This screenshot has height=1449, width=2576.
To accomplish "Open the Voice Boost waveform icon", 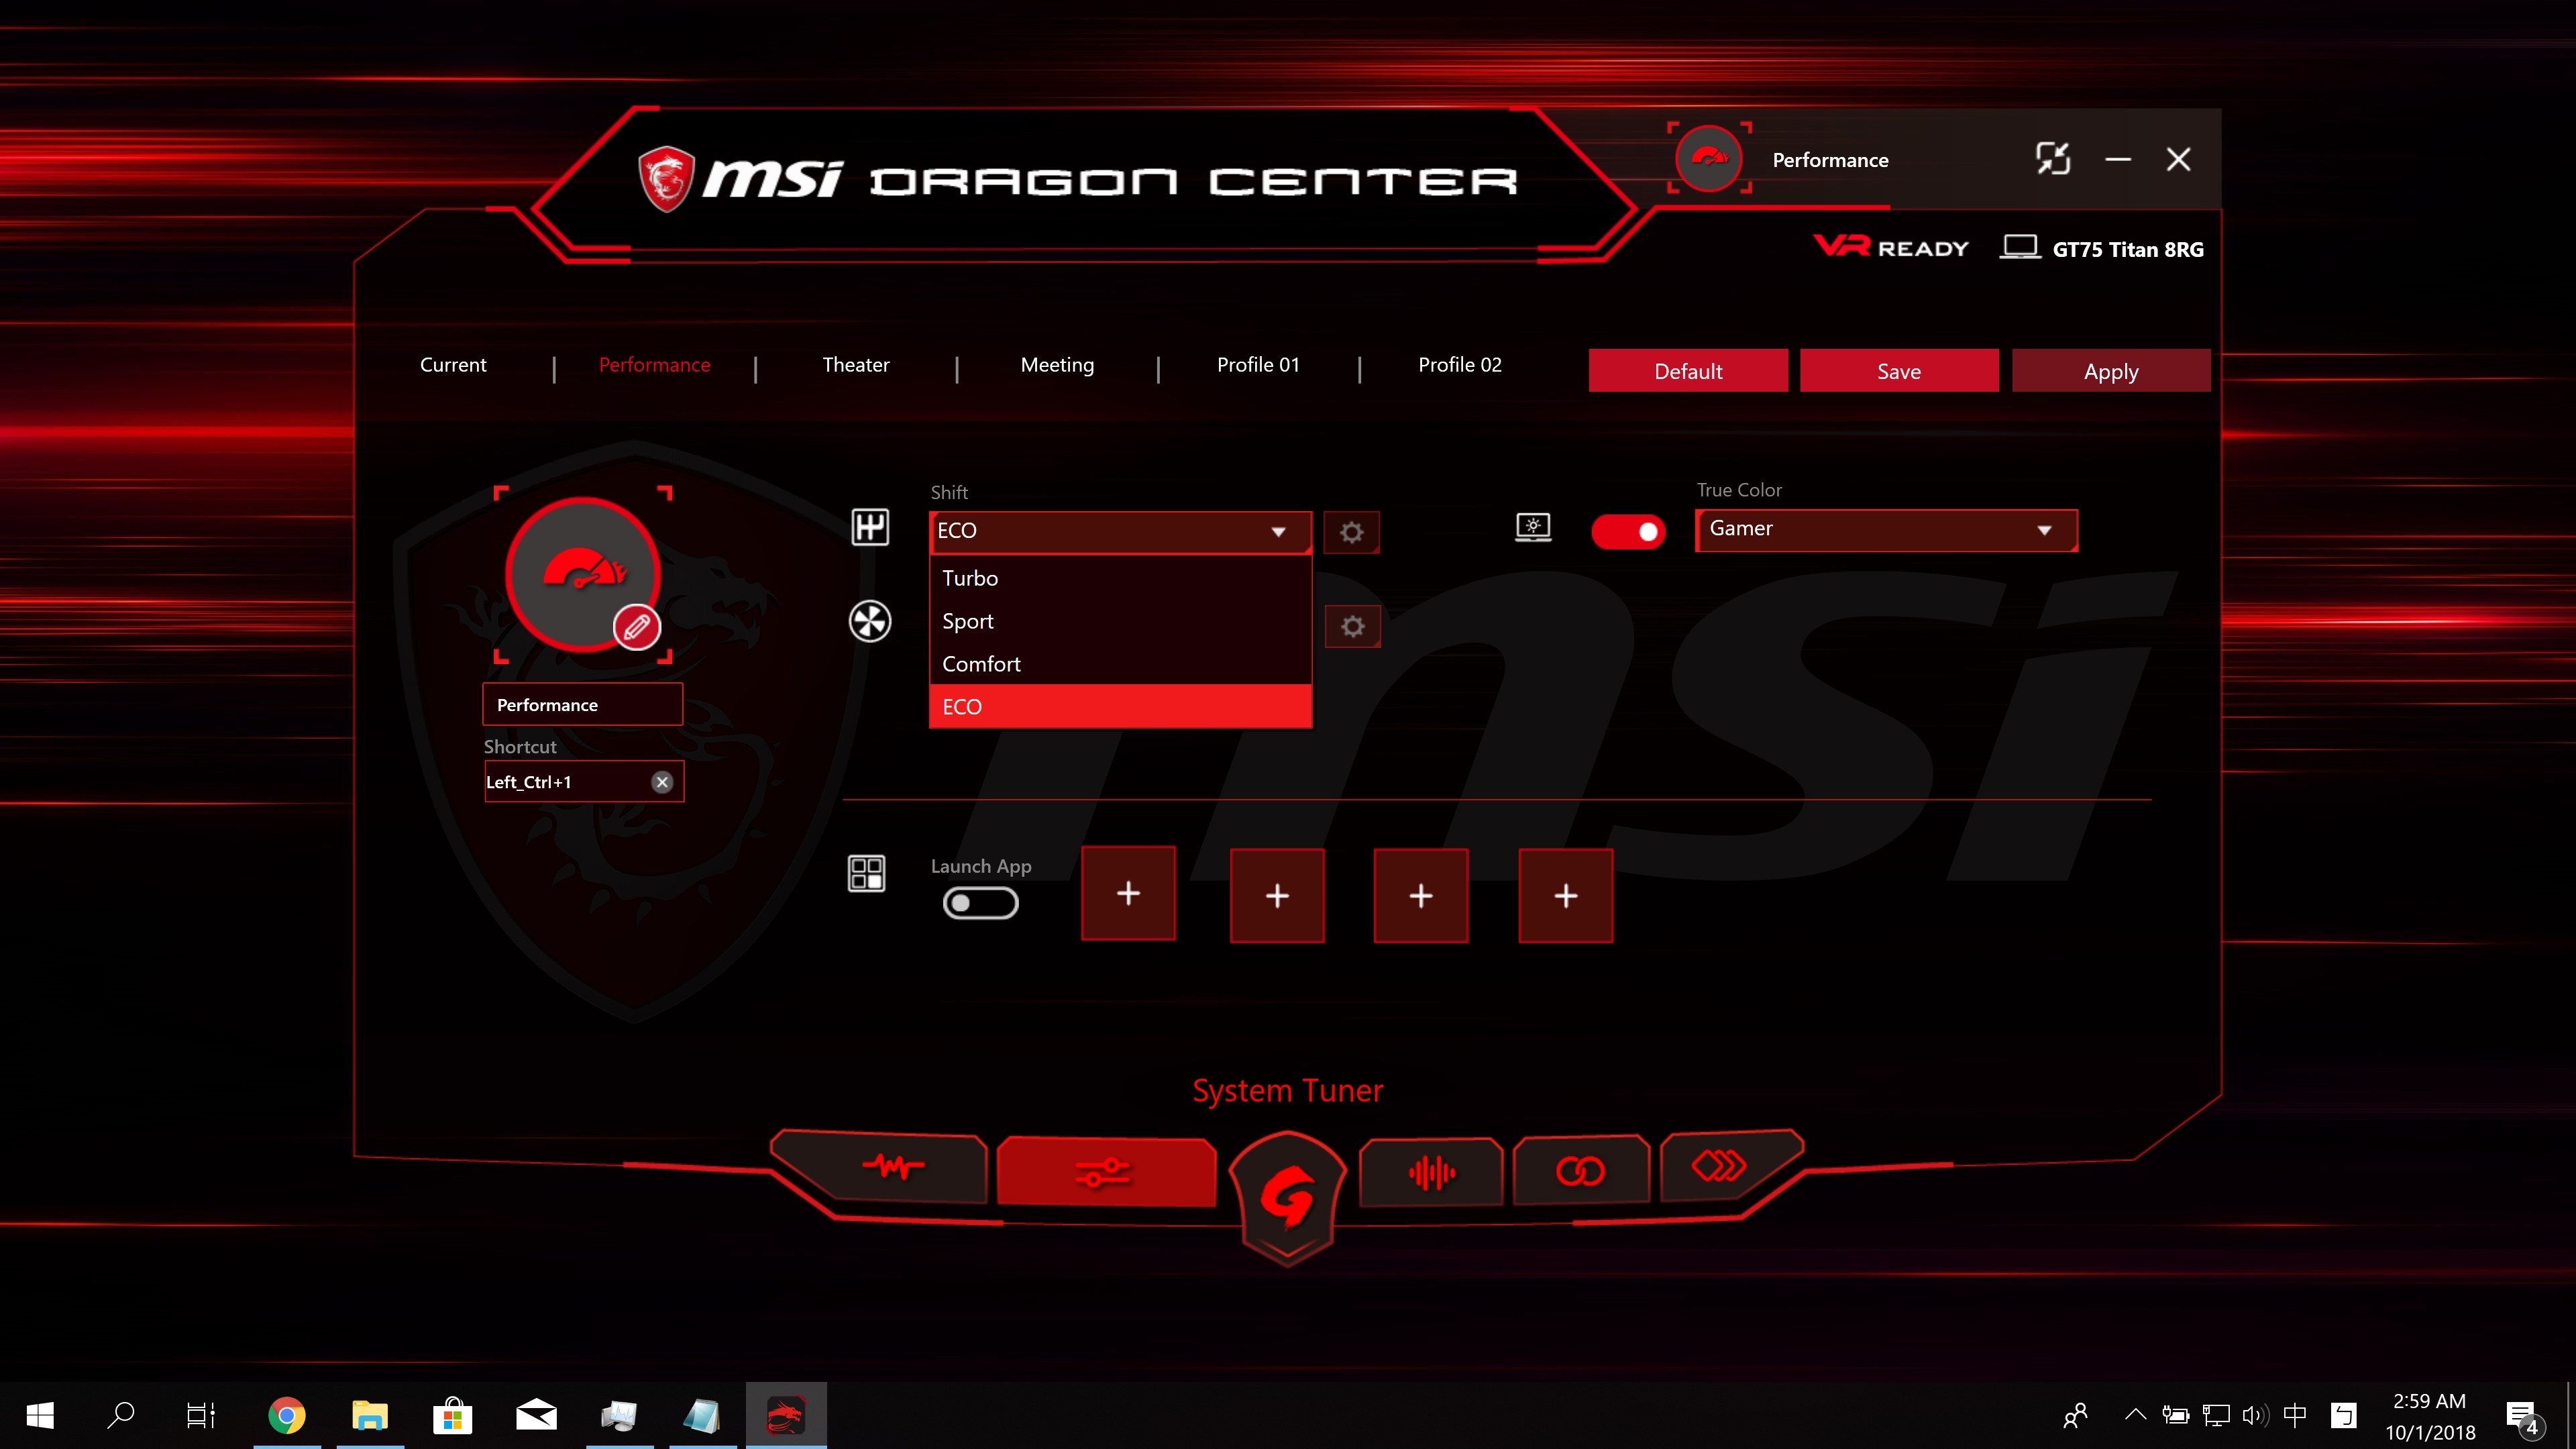I will (1431, 1171).
